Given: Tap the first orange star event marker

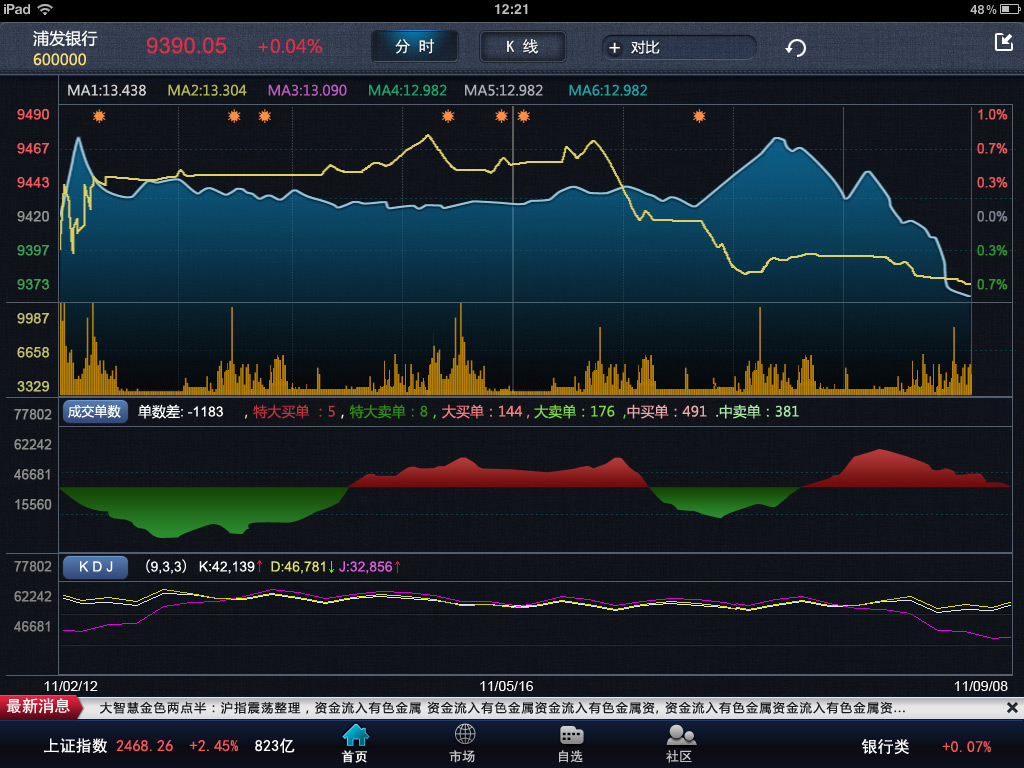Looking at the screenshot, I should (99, 116).
